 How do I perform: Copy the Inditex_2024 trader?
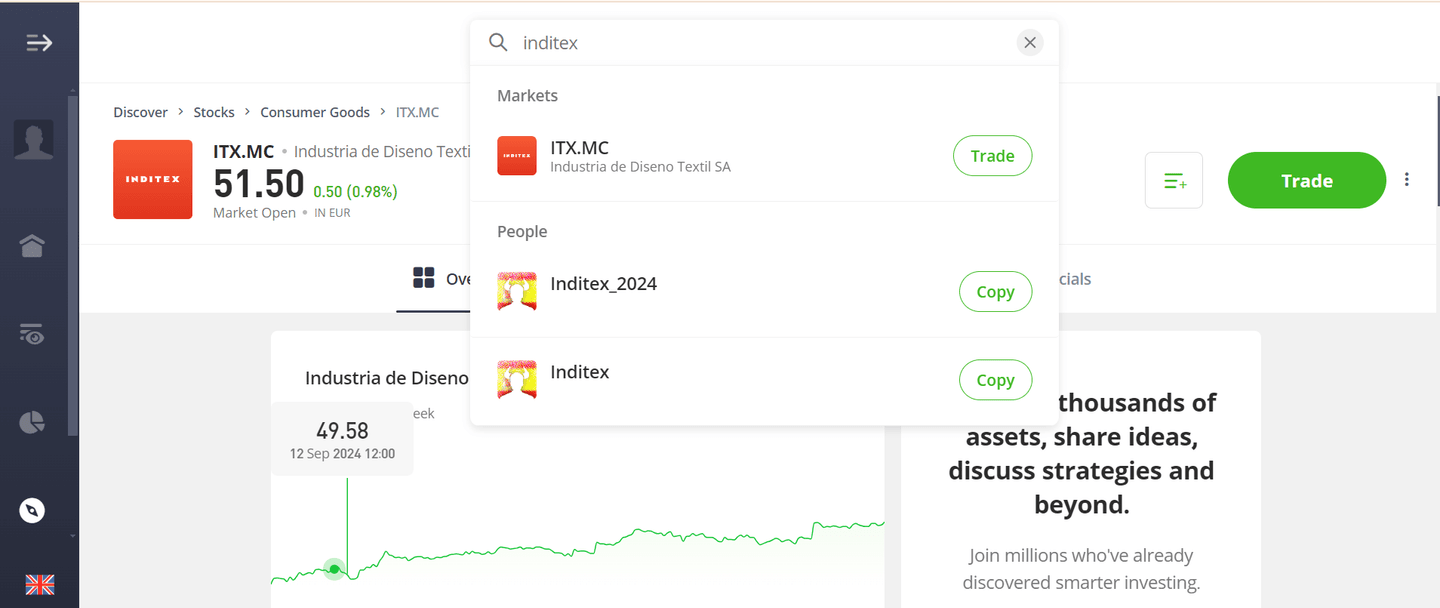click(x=995, y=292)
